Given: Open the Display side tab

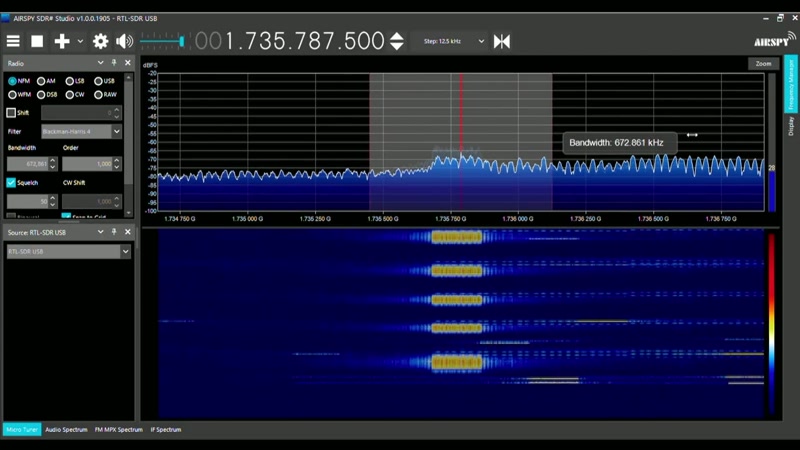Looking at the screenshot, I should pyautogui.click(x=791, y=126).
